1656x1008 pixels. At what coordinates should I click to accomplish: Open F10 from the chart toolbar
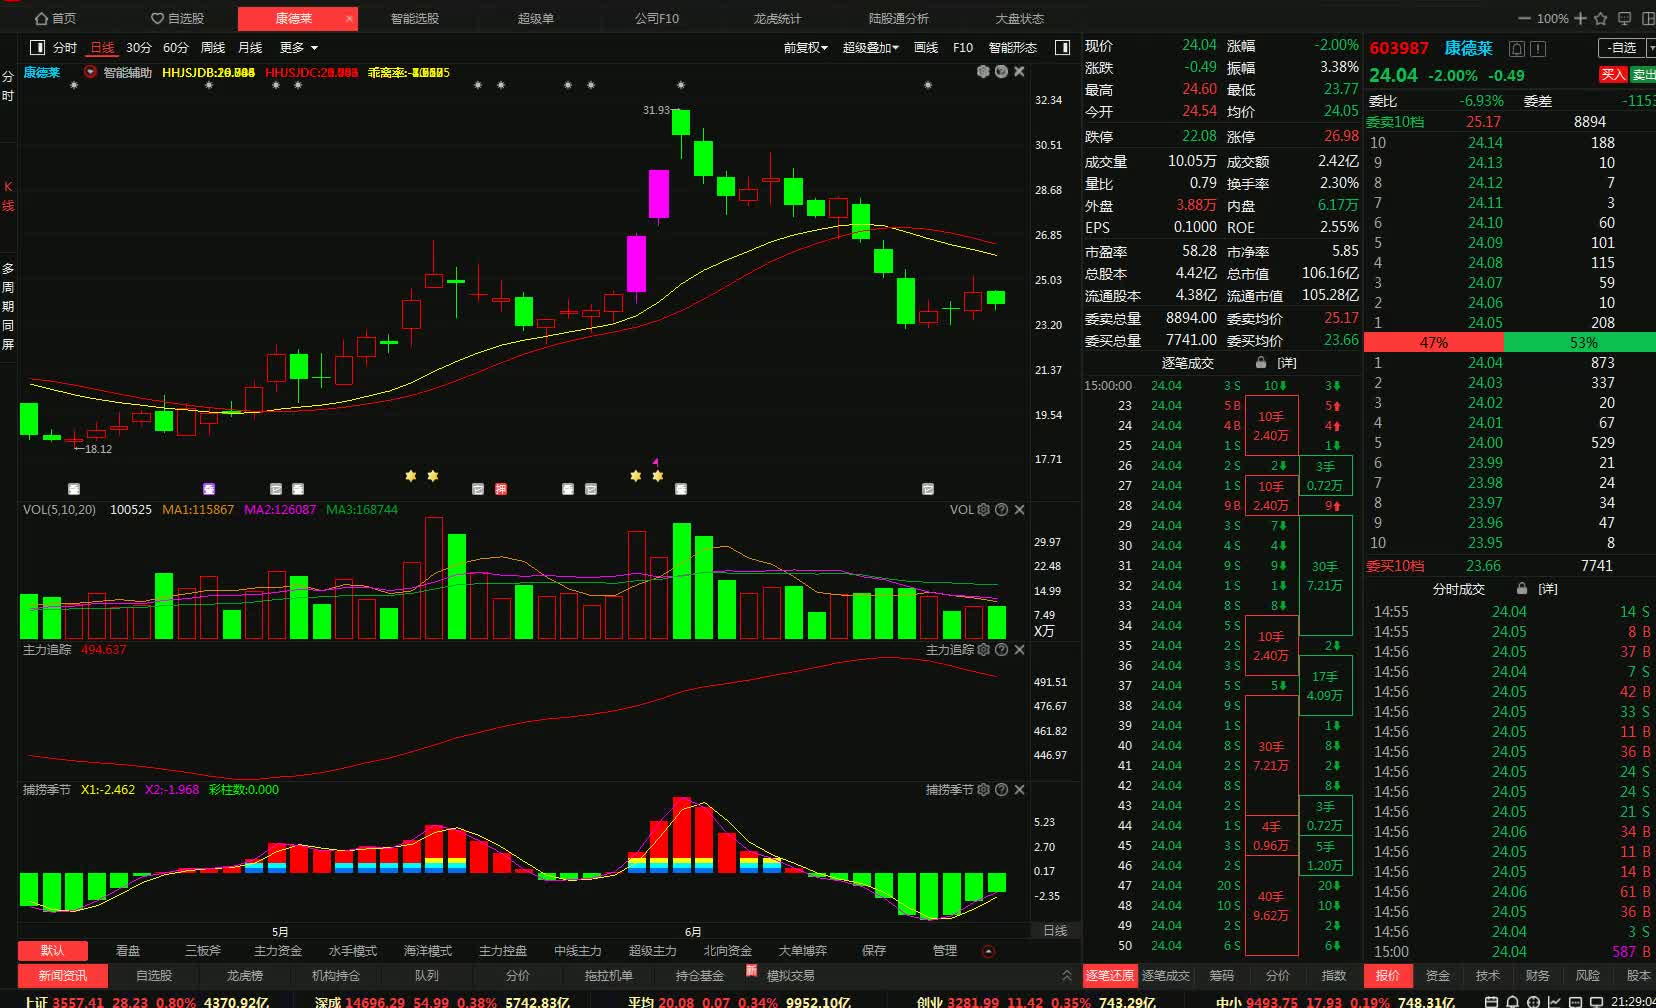pos(963,47)
